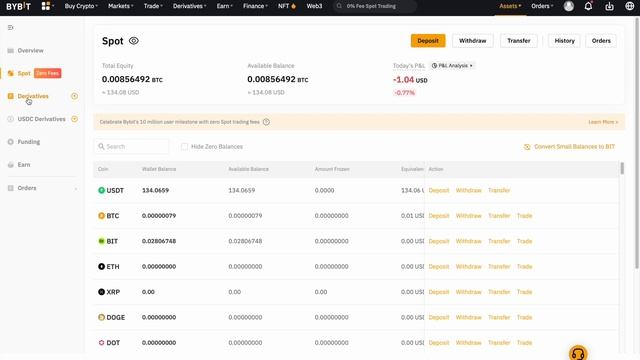Click the Orders button near History

click(601, 41)
